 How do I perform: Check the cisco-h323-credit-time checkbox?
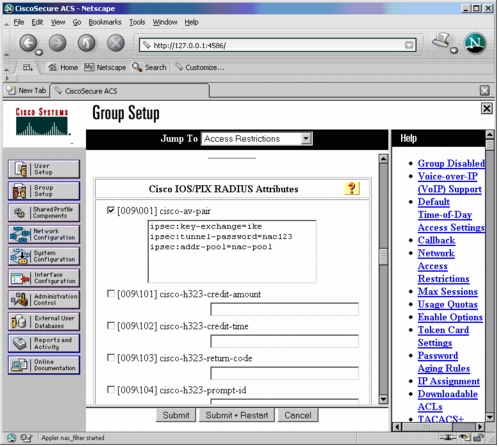110,326
